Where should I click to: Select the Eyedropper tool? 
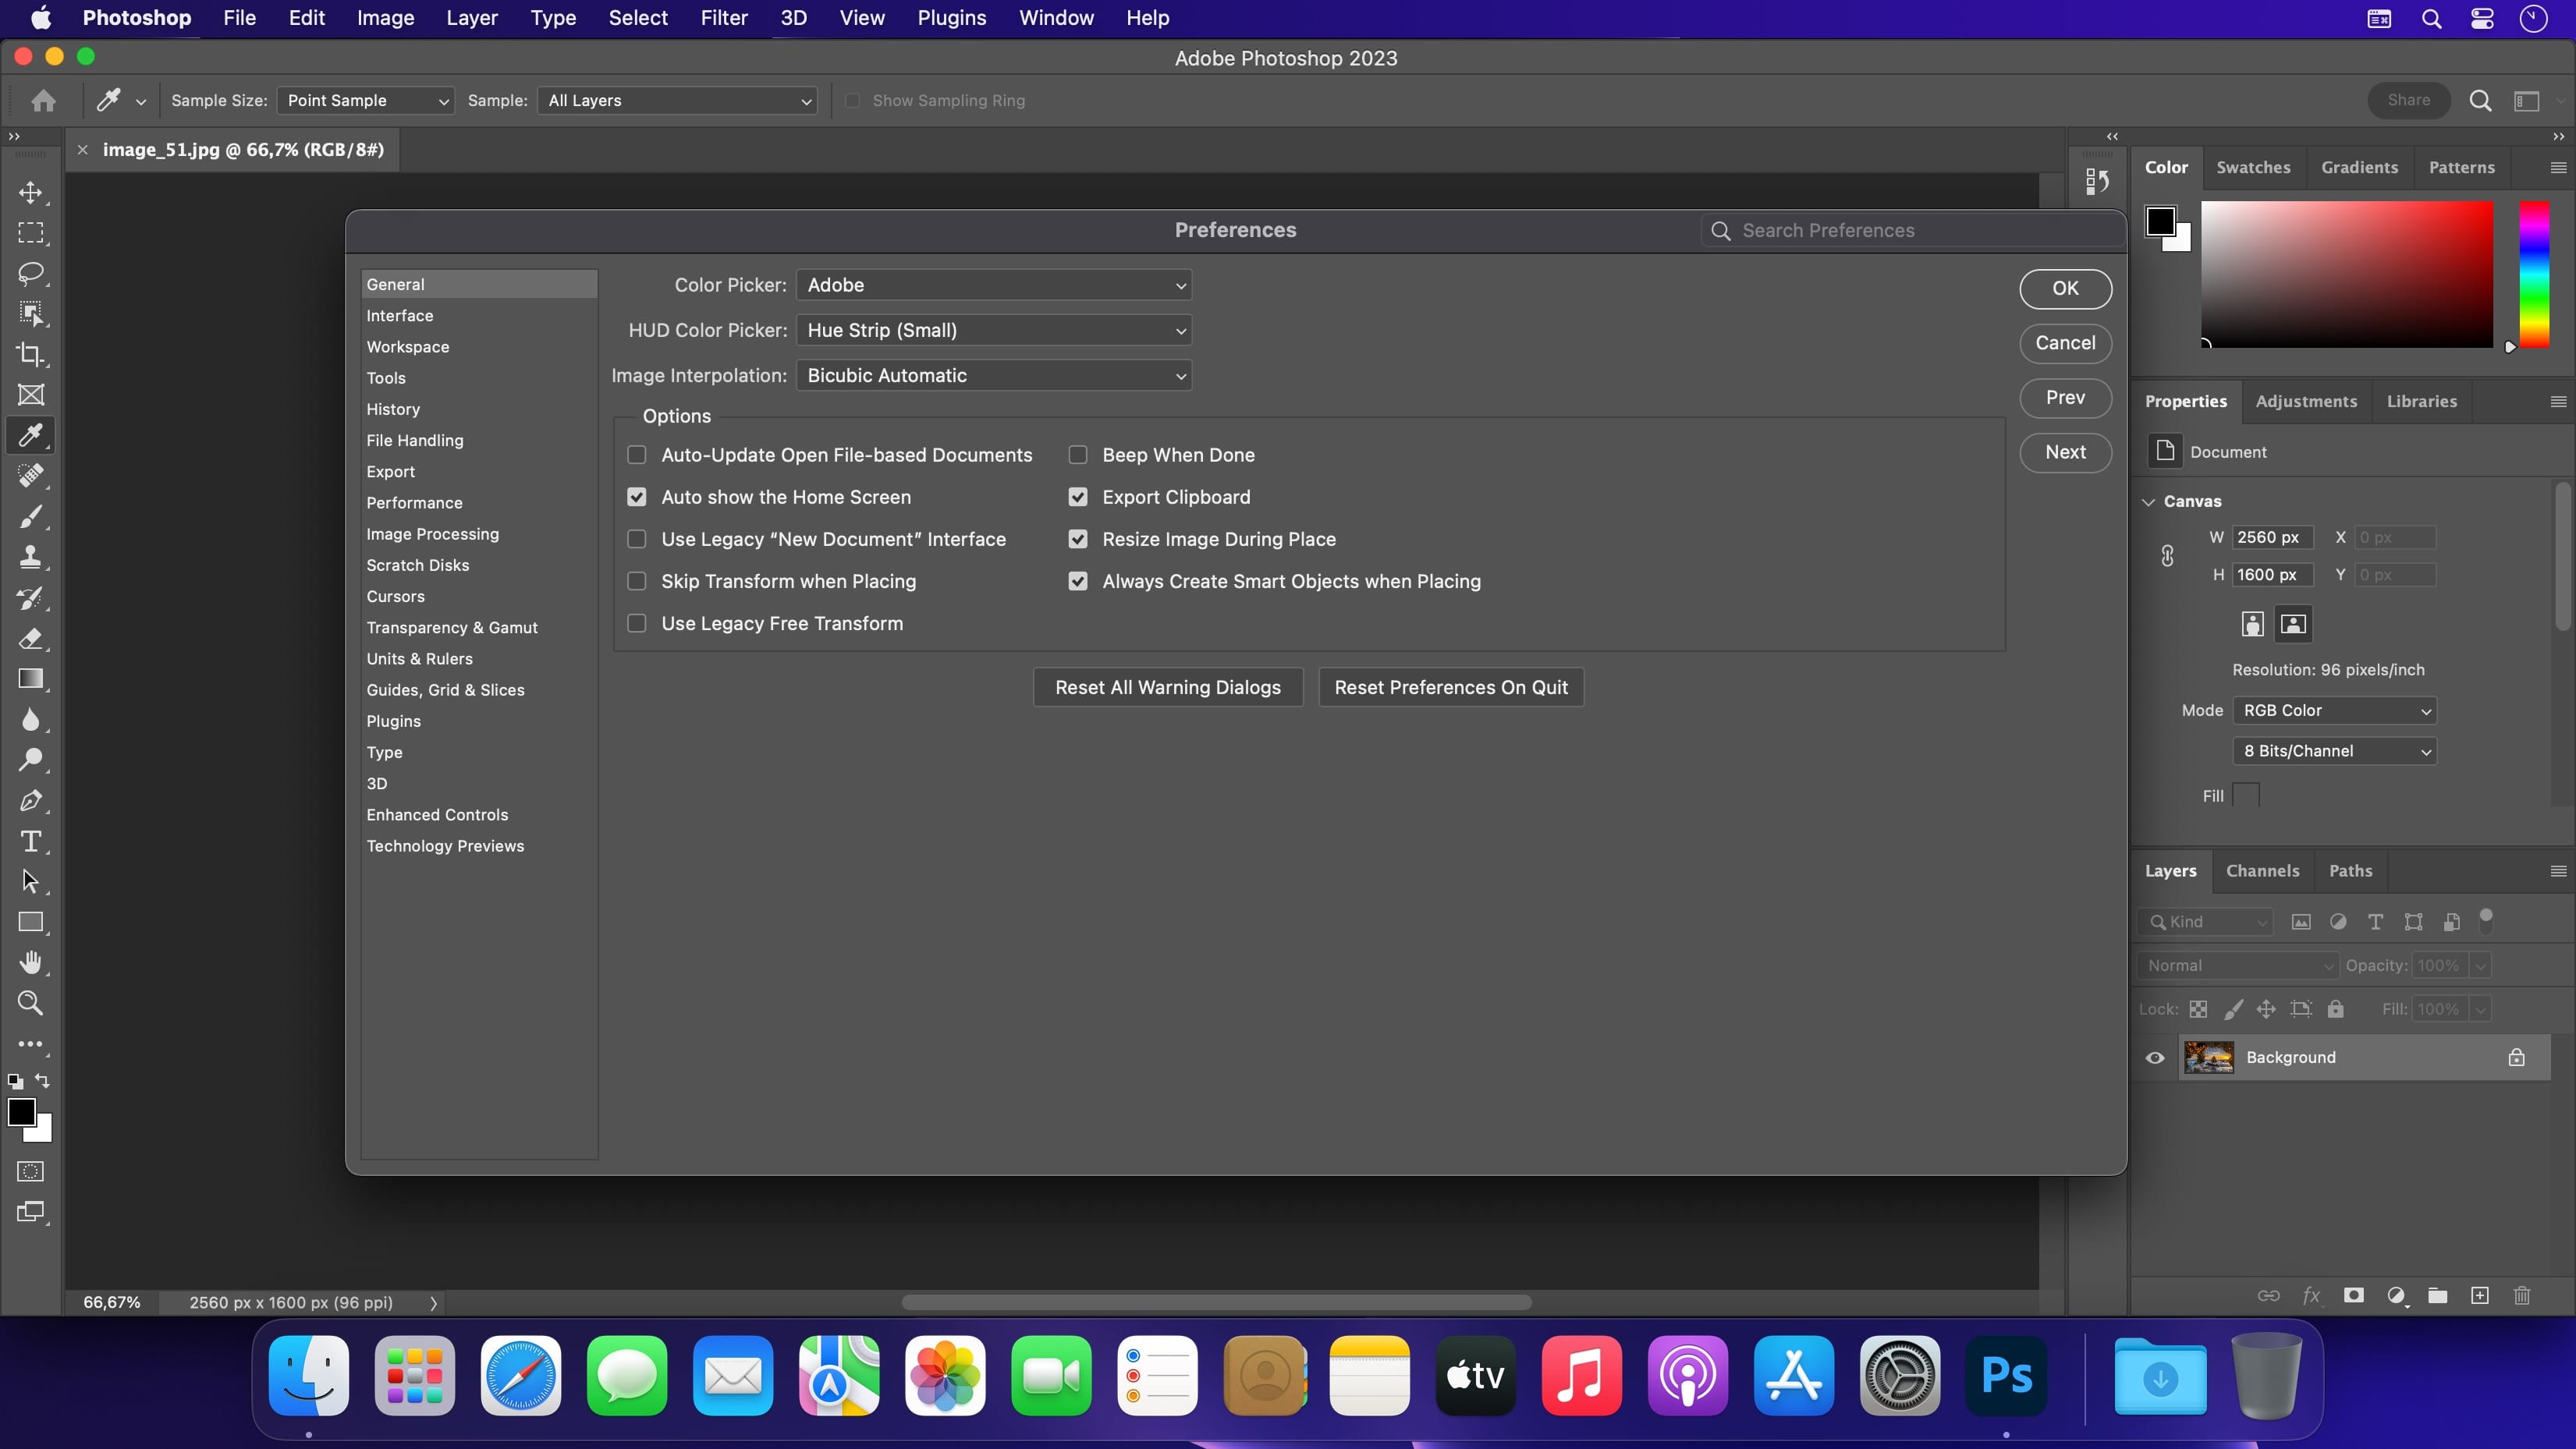34,435
